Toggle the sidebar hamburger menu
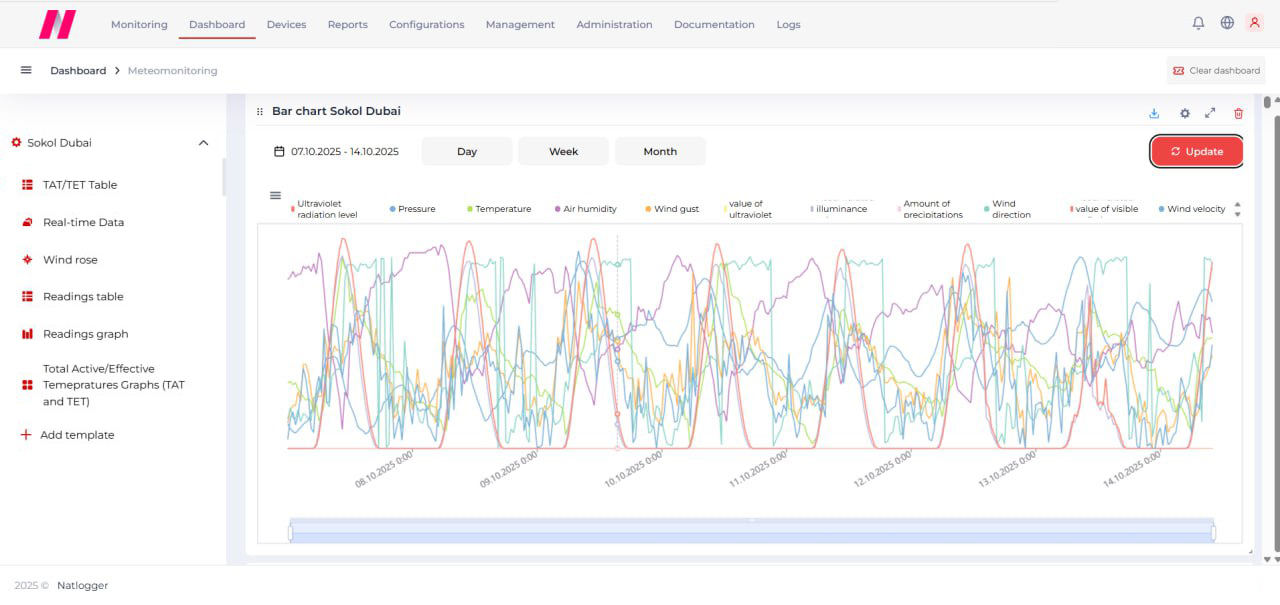 pyautogui.click(x=26, y=70)
